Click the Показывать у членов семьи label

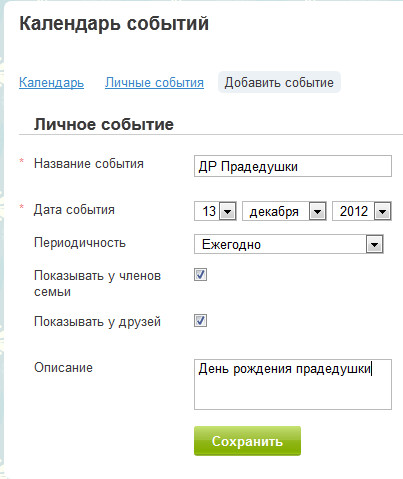pos(97,284)
